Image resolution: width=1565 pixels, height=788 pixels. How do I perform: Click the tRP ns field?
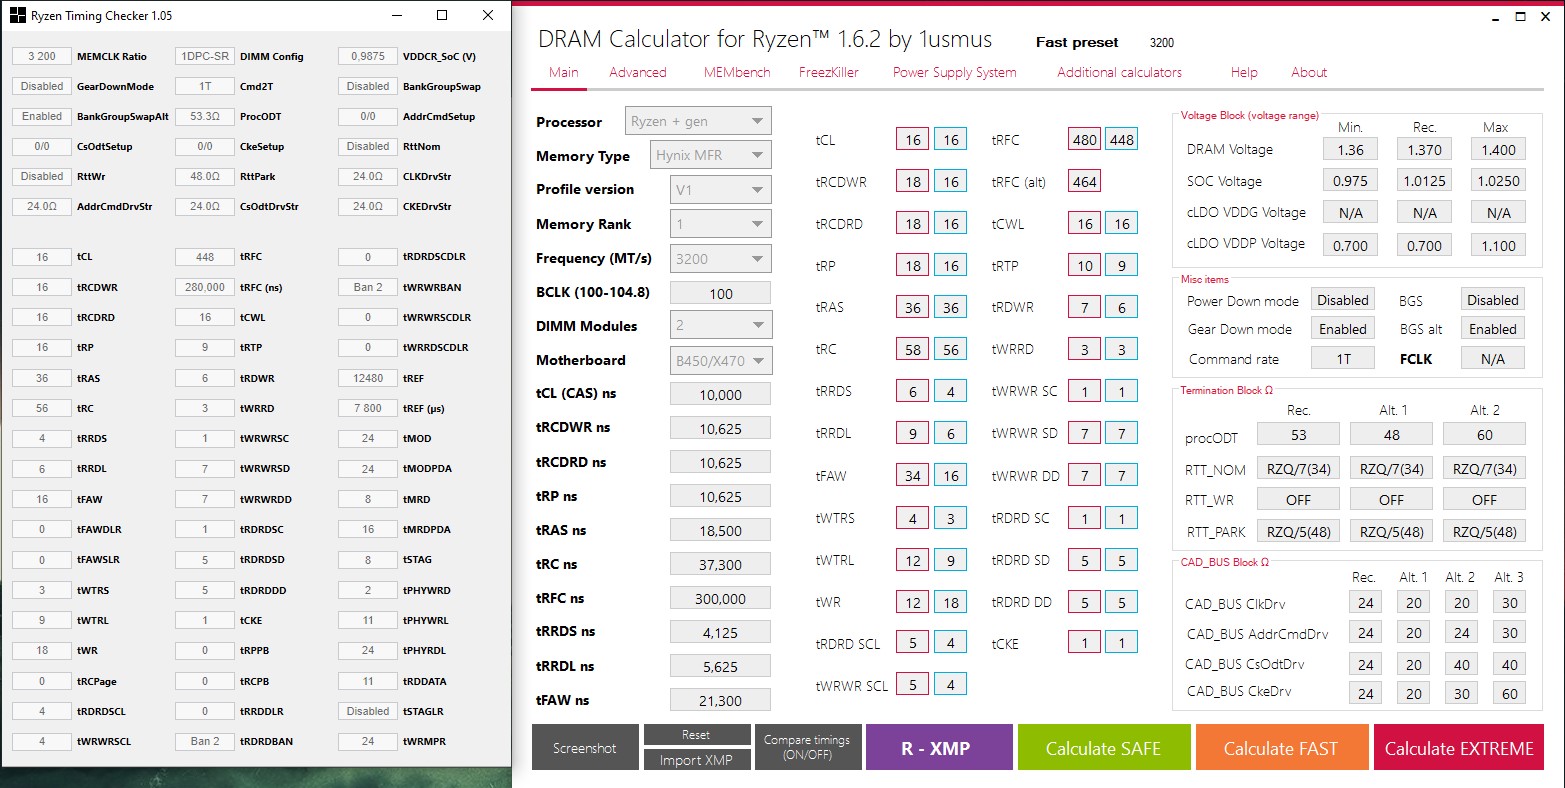coord(720,496)
